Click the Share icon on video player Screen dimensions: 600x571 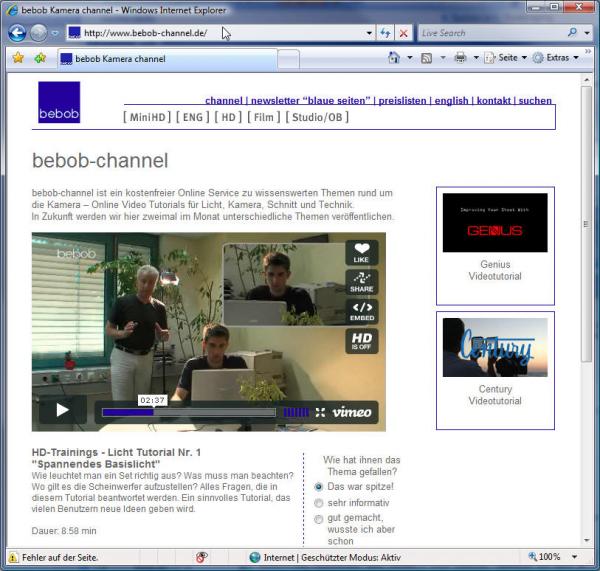coord(361,282)
